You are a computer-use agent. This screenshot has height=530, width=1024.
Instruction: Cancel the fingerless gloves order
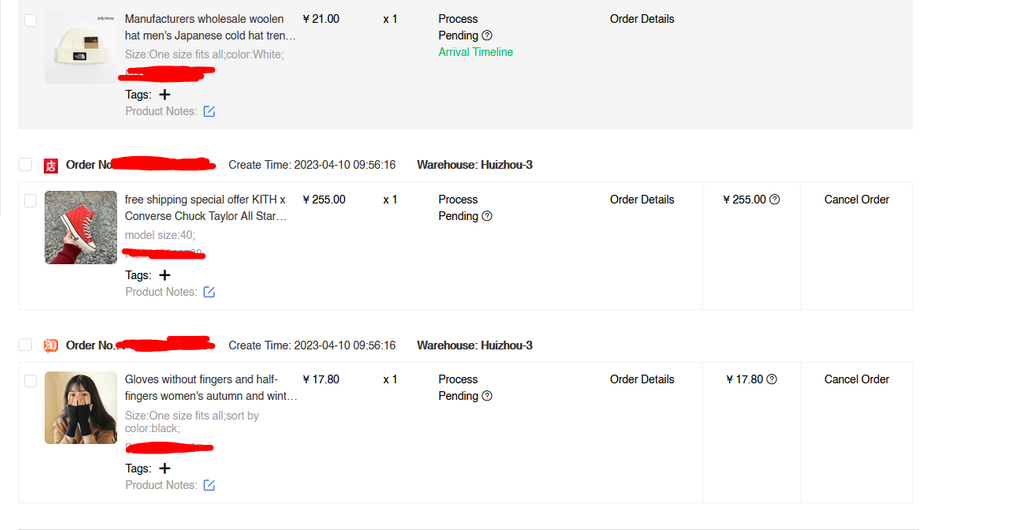tap(856, 379)
